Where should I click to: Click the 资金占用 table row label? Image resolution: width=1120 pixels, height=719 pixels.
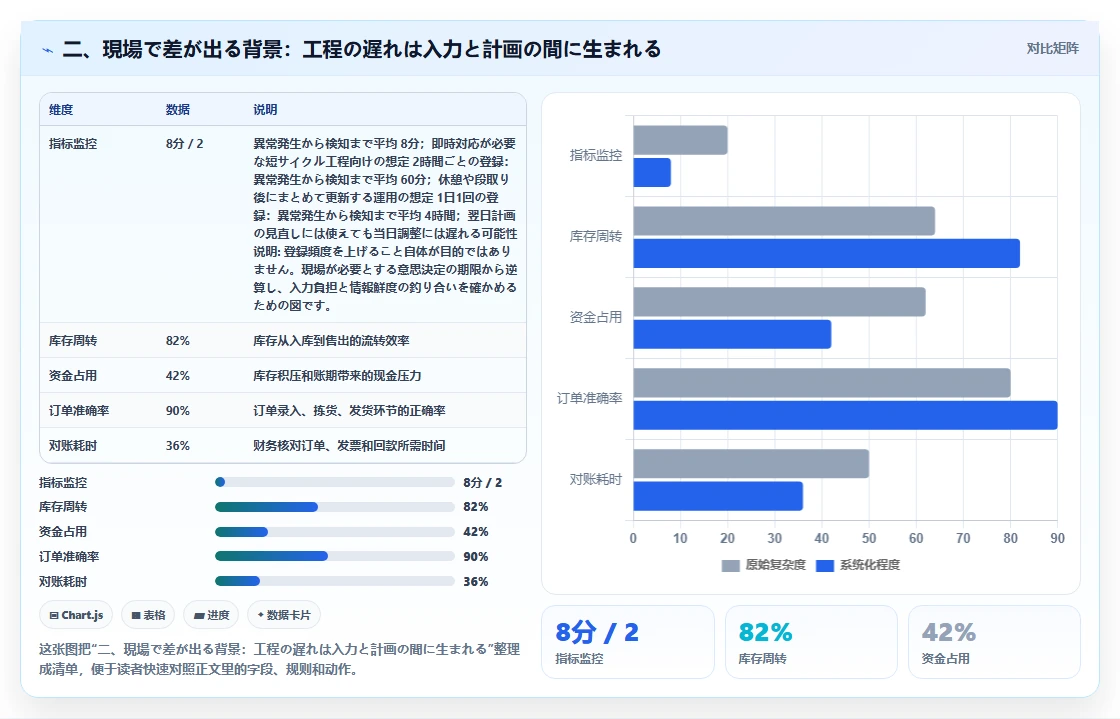coord(73,376)
